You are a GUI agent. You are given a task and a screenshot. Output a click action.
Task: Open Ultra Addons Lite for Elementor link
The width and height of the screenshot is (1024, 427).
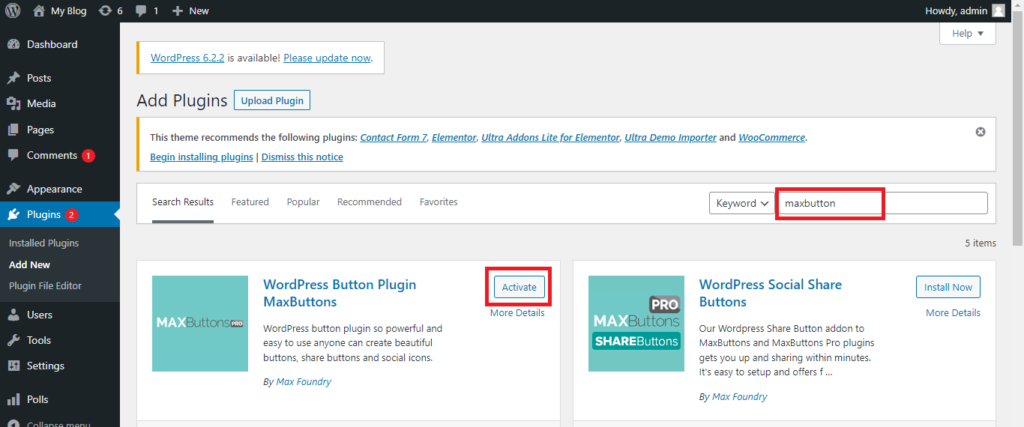pyautogui.click(x=550, y=138)
